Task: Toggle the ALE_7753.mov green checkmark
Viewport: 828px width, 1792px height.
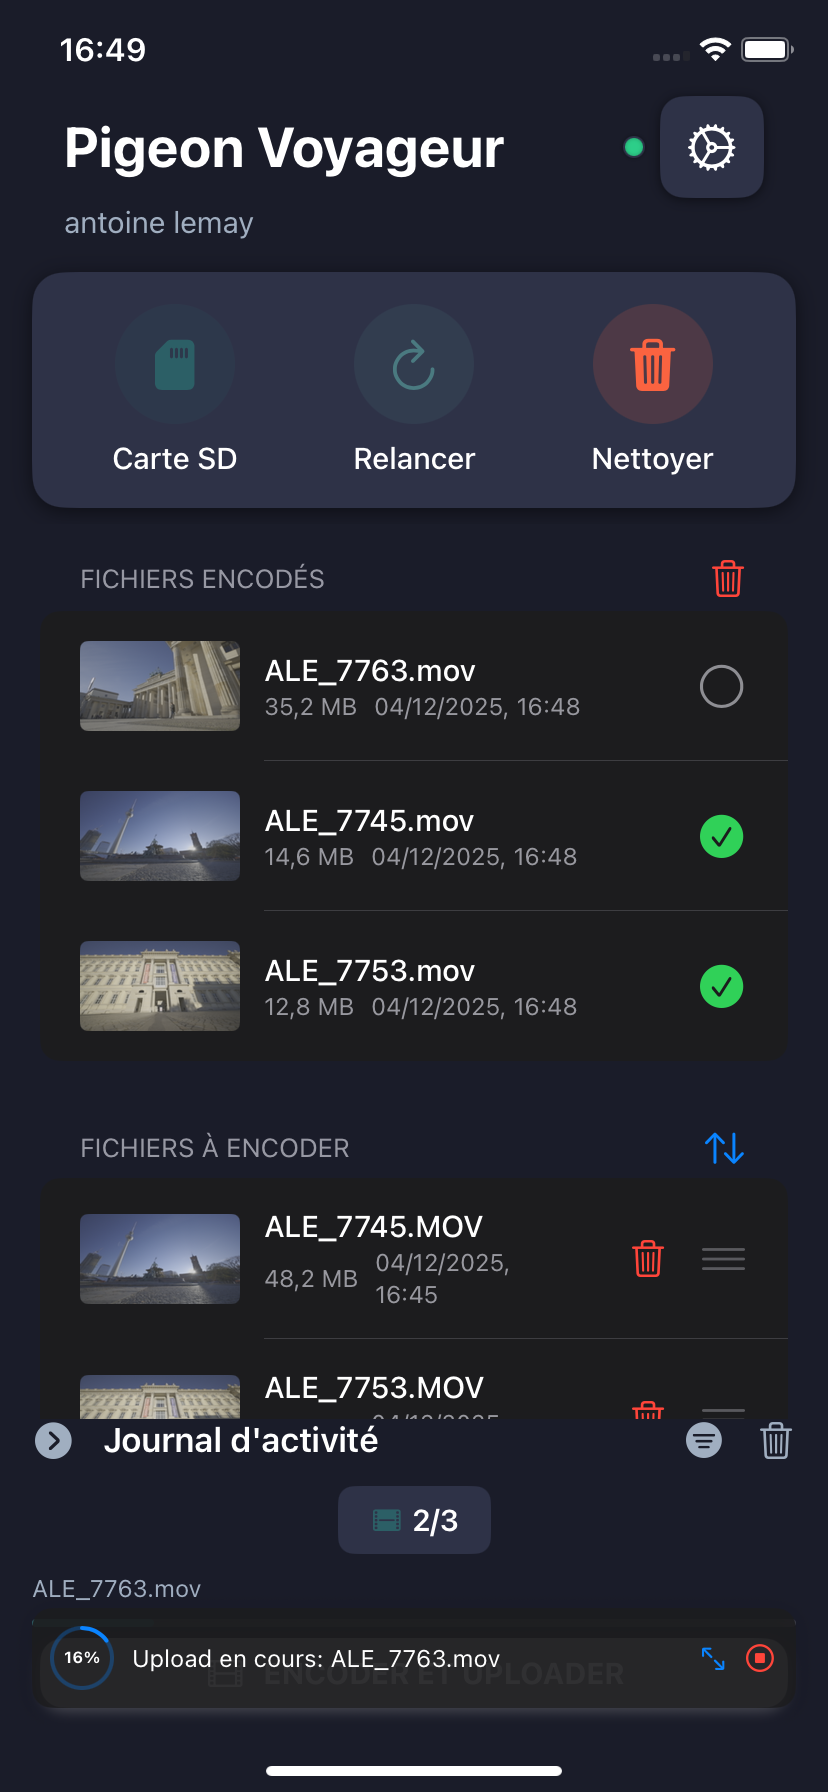Action: [721, 987]
